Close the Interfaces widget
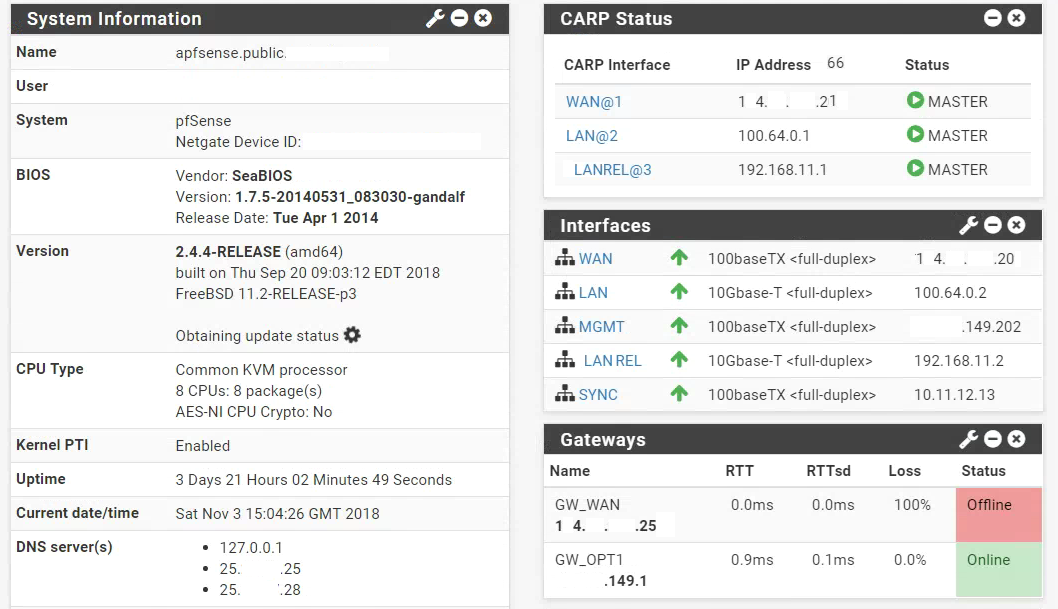 (1016, 225)
